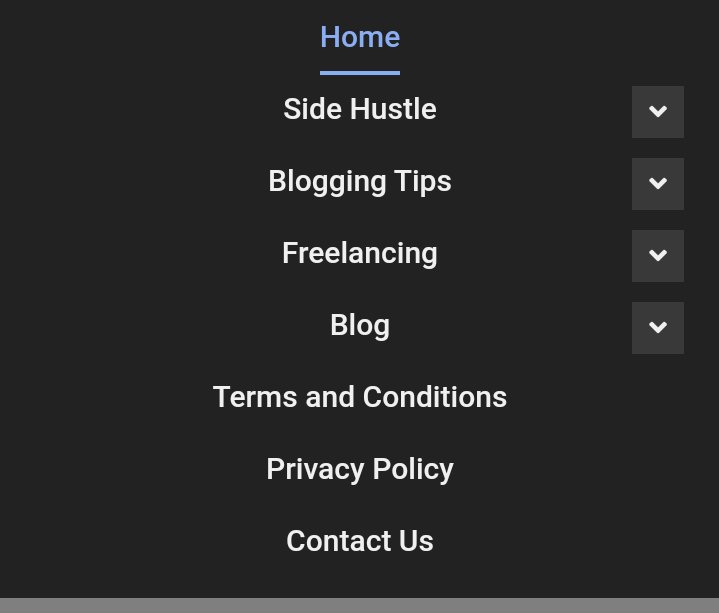Open the Side Hustle menu link
Screen dimensions: 719x613
tap(360, 109)
